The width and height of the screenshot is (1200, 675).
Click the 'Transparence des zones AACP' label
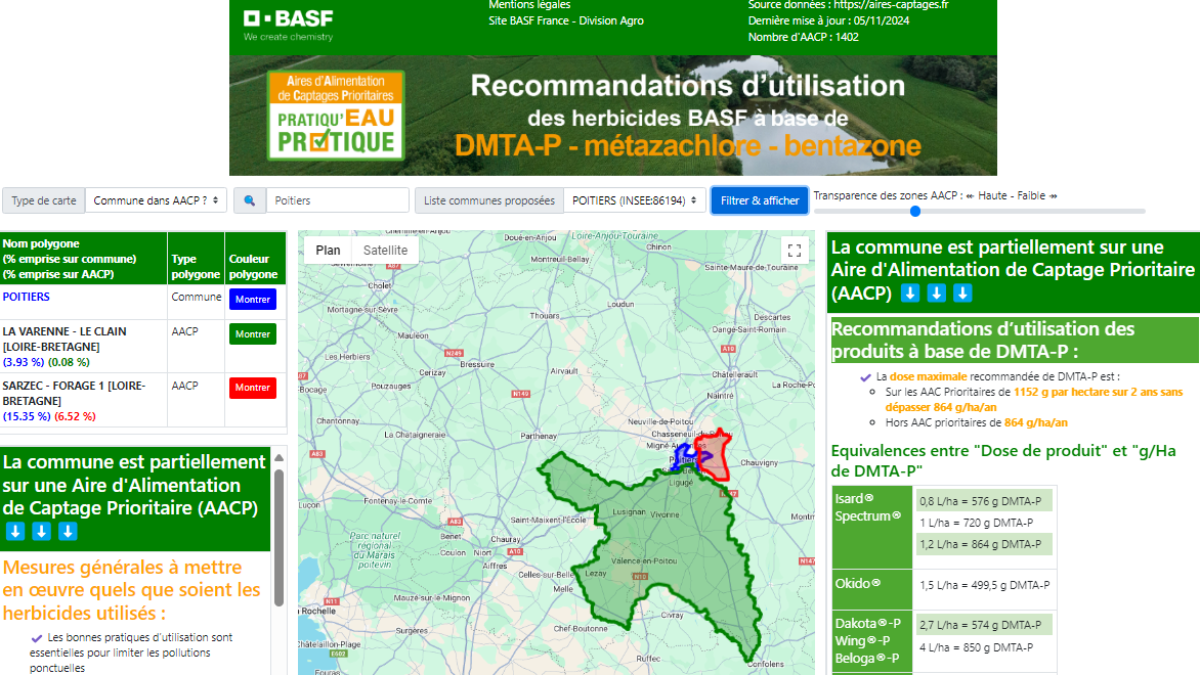[x=889, y=196]
